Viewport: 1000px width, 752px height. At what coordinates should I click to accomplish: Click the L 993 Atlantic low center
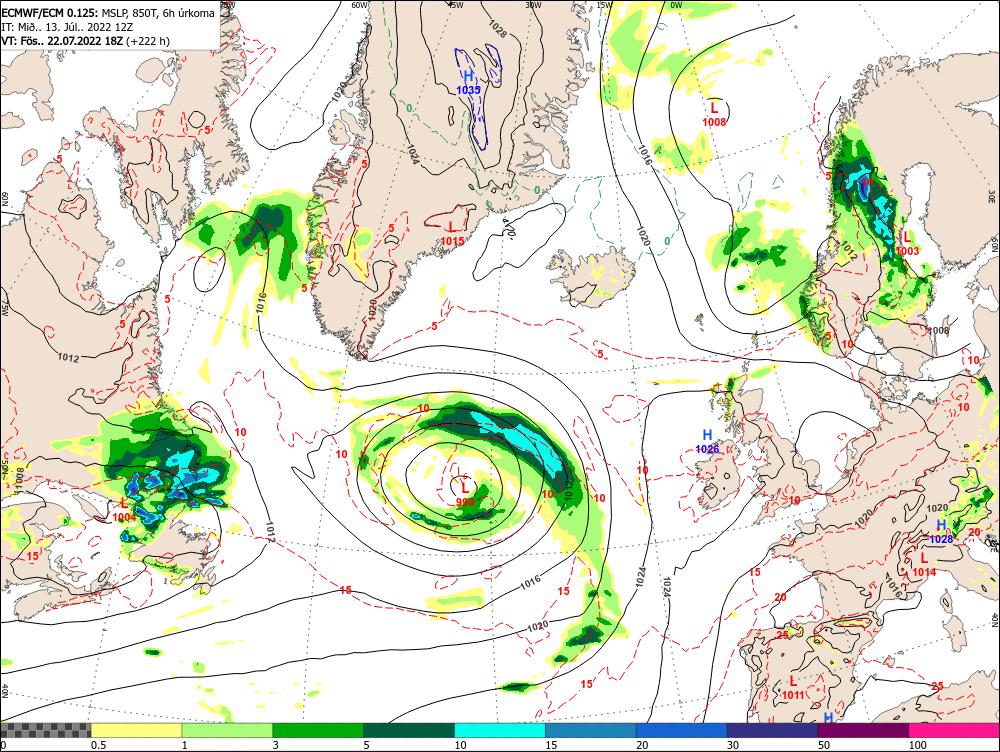point(465,494)
